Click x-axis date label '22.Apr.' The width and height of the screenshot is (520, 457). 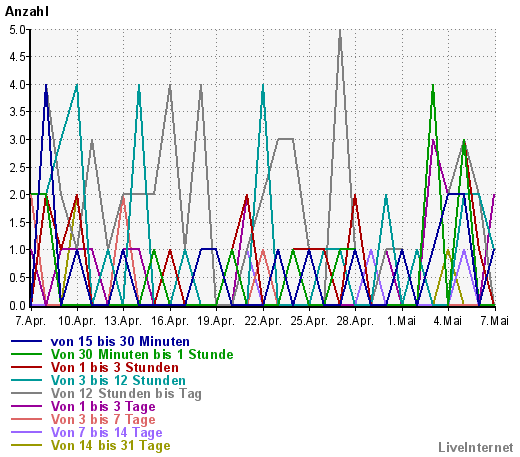tap(263, 321)
